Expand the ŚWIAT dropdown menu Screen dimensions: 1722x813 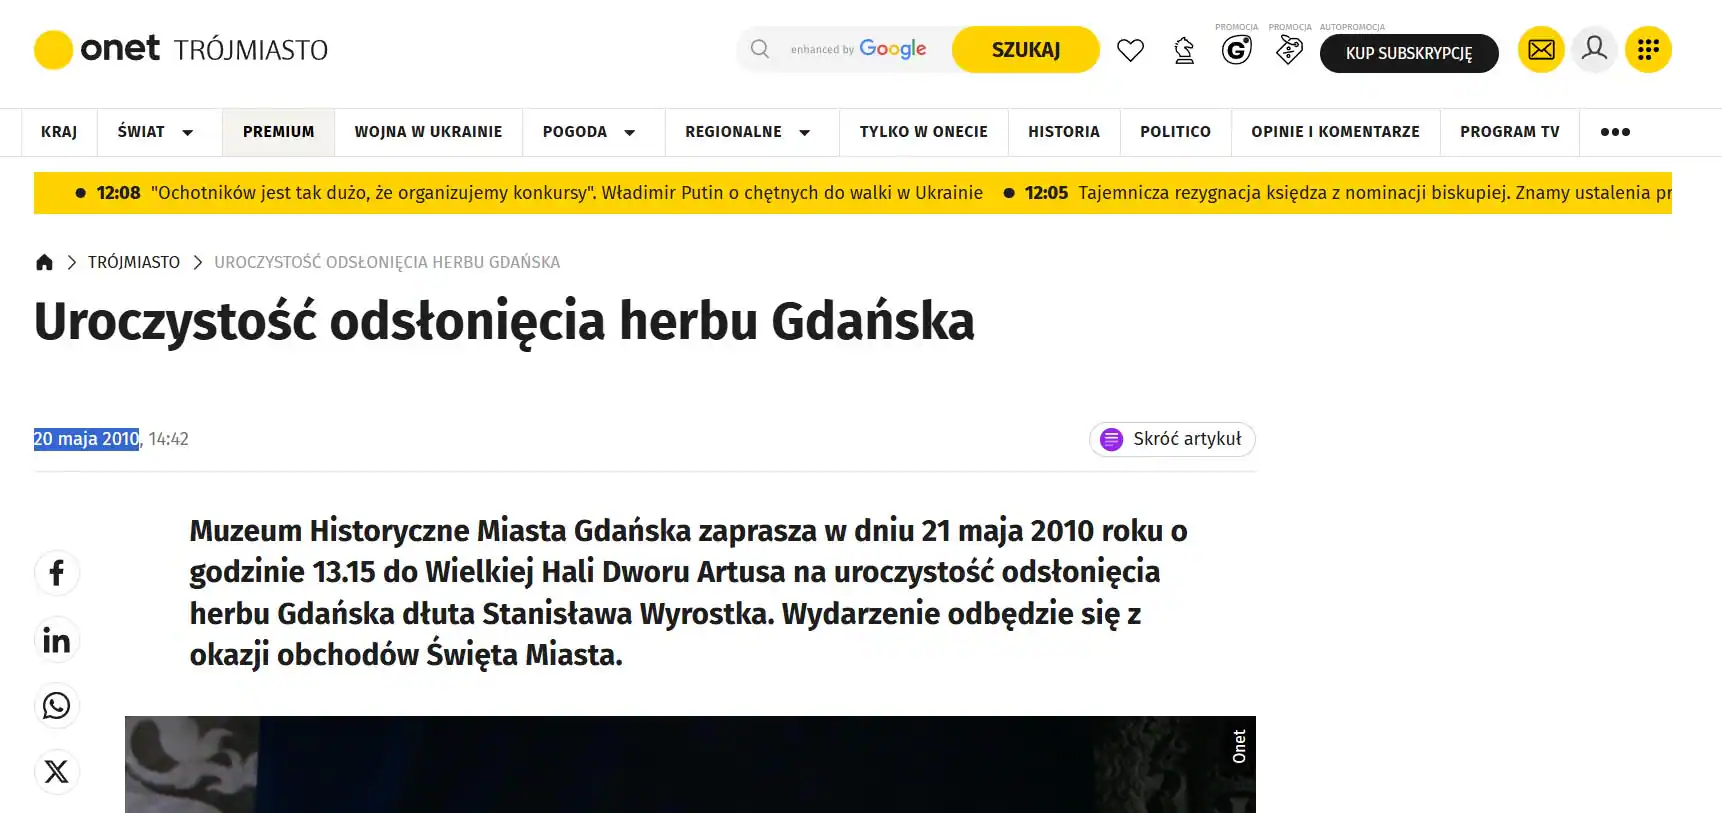[x=187, y=132]
